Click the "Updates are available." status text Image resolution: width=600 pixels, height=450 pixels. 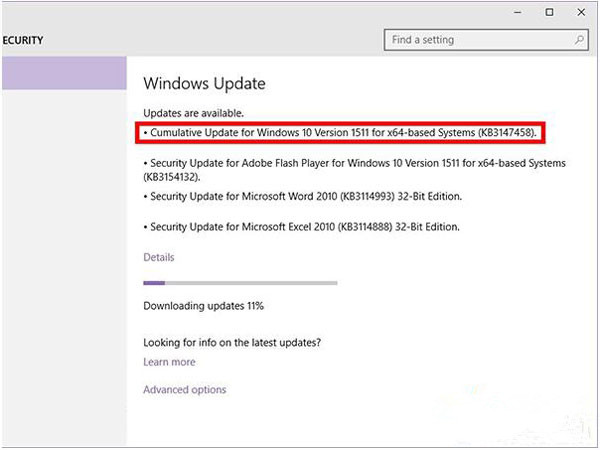click(193, 113)
